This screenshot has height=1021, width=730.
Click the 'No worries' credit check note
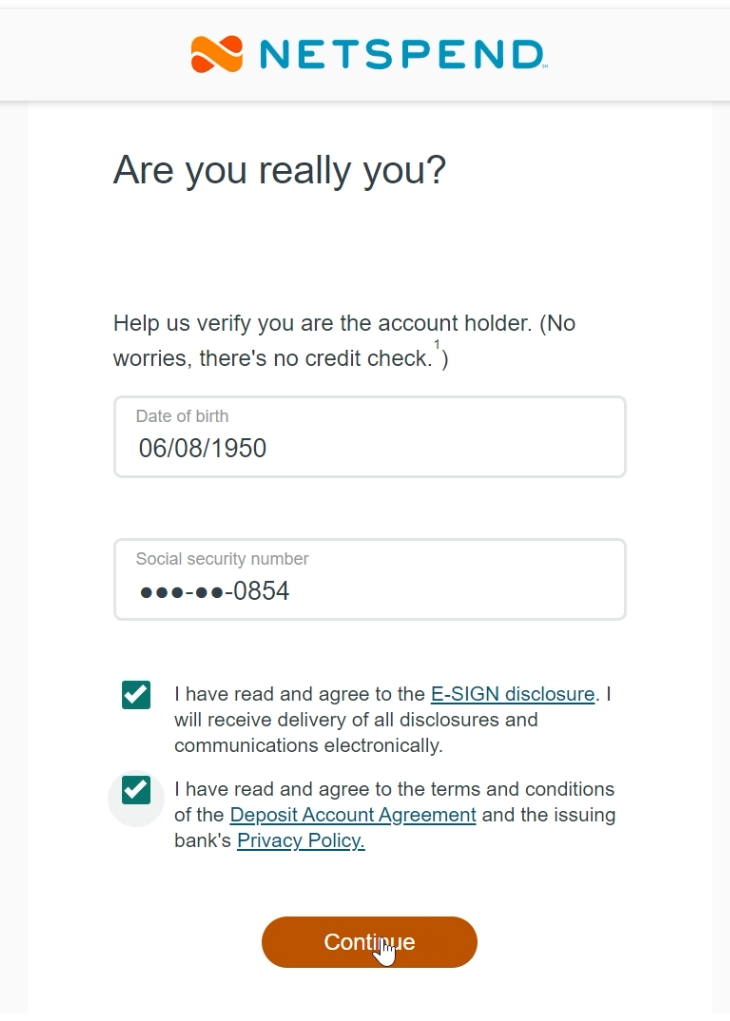[x=270, y=358]
